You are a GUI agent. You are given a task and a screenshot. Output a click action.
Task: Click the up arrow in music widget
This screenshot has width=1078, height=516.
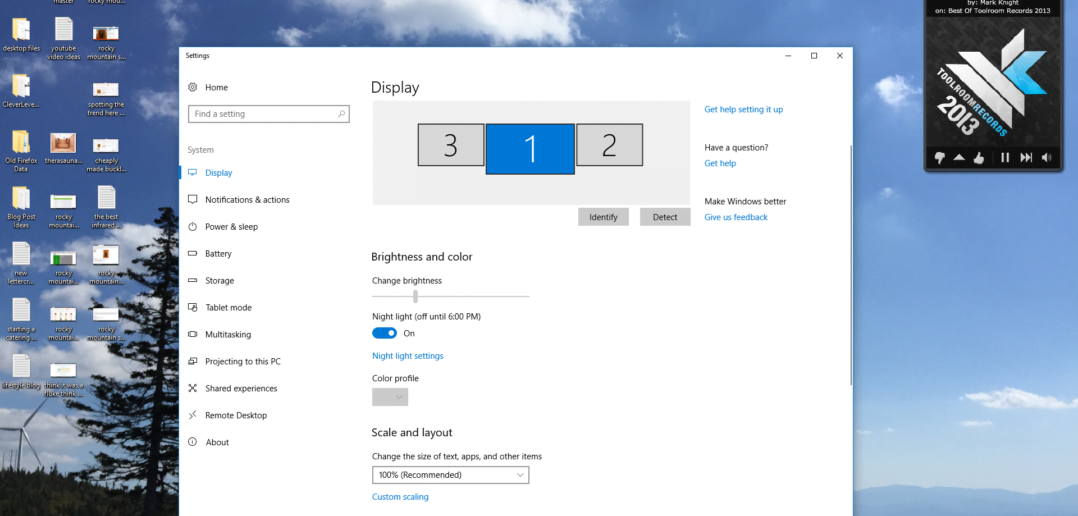pos(959,158)
